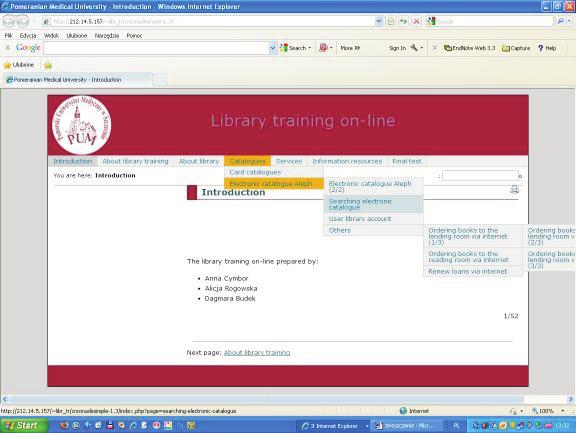Choose Card catalogues in dropdown menu
The width and height of the screenshot is (576, 433).
[274, 172]
